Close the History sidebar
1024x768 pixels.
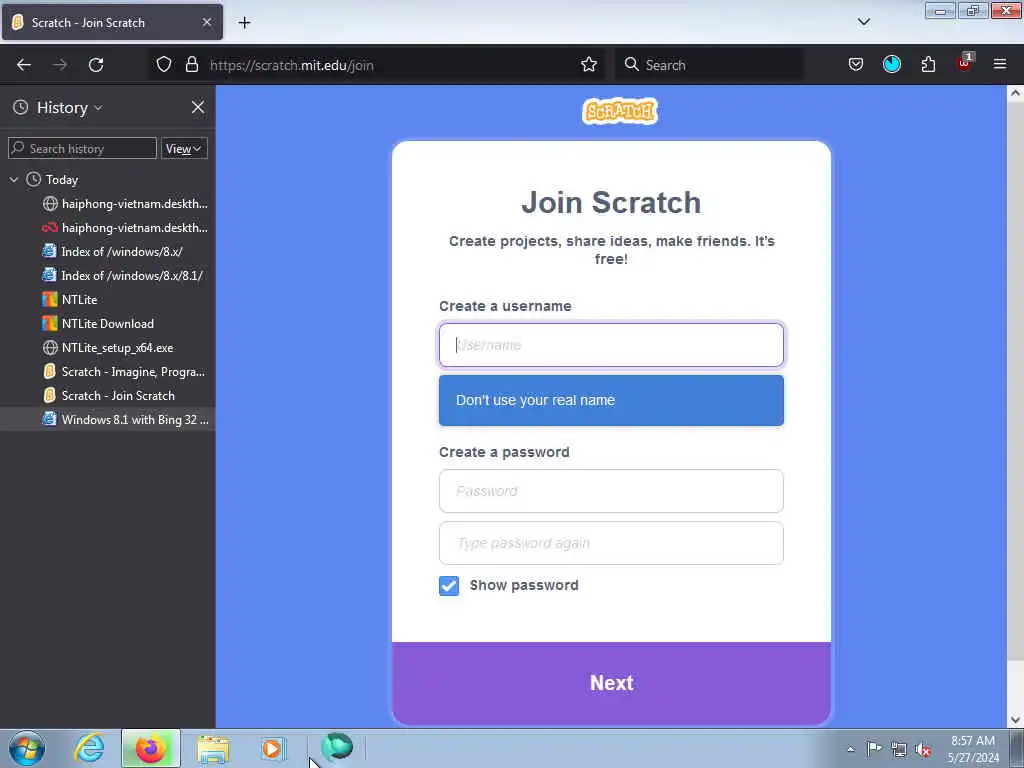coord(198,107)
